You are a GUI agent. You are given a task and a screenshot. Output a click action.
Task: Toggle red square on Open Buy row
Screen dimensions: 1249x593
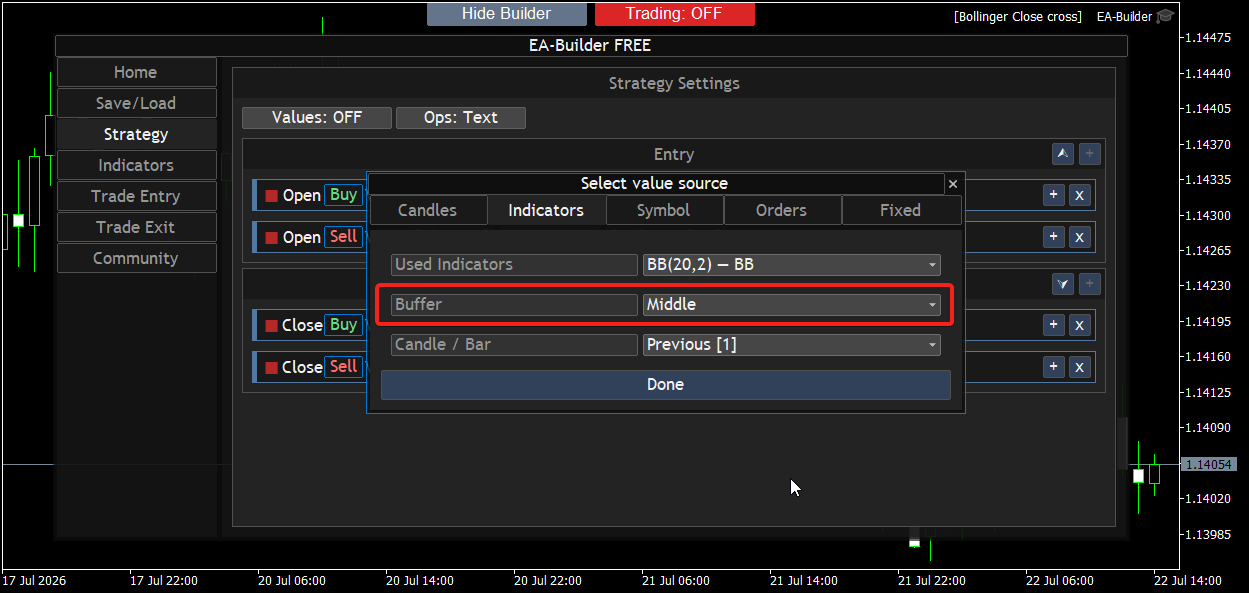pos(271,196)
